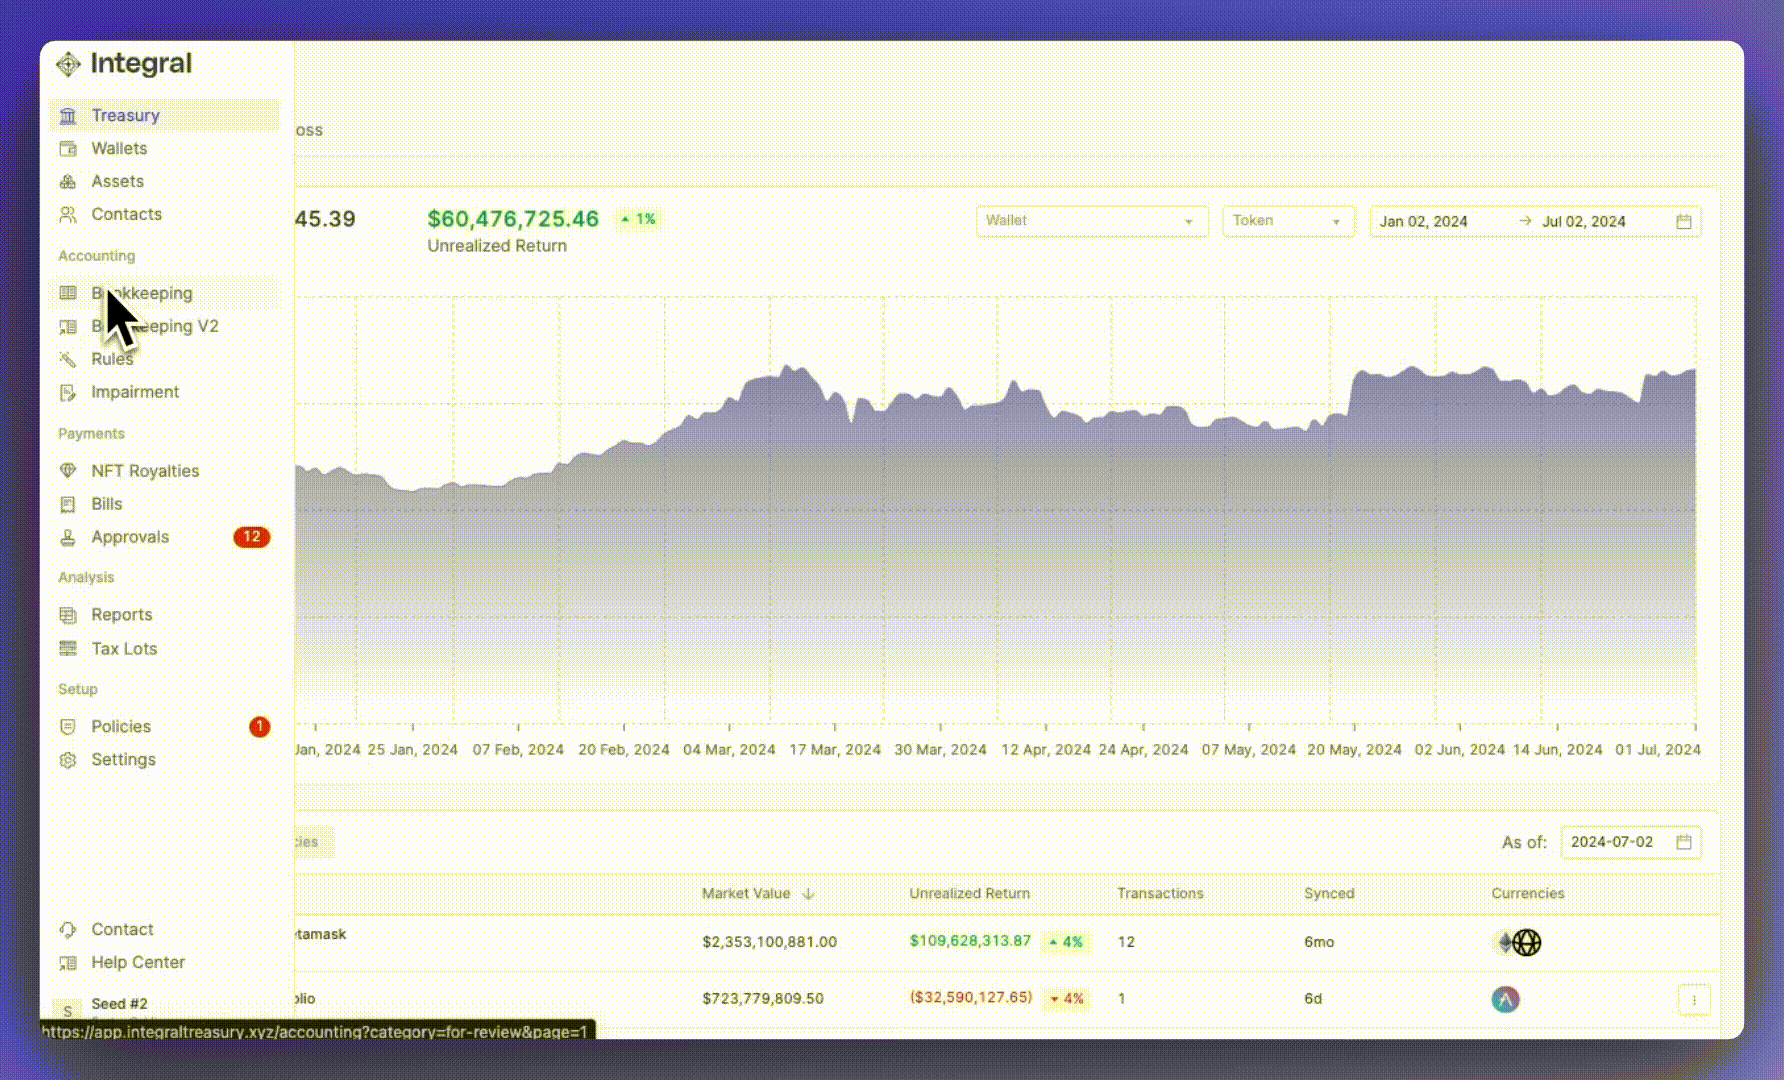Open the Wallets icon in sidebar
1784x1080 pixels.
68,149
